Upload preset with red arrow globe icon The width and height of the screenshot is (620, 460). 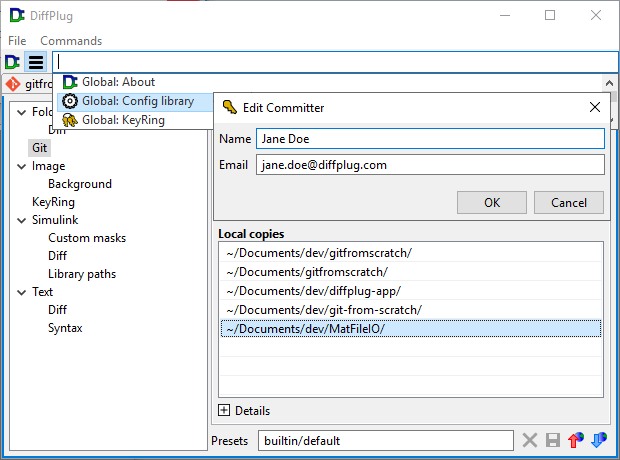coord(576,440)
